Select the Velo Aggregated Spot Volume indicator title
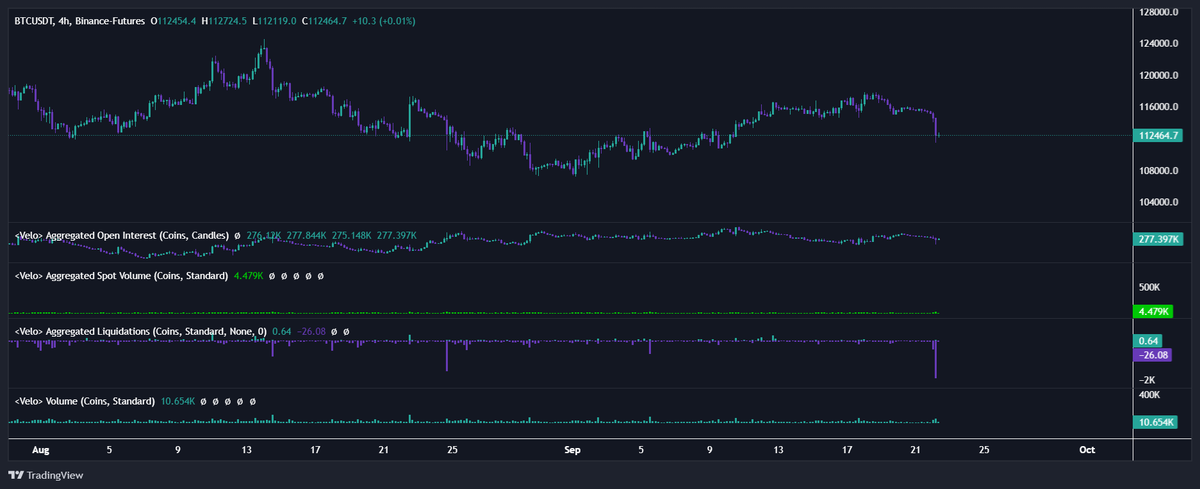This screenshot has height=489, width=1200. [x=120, y=275]
